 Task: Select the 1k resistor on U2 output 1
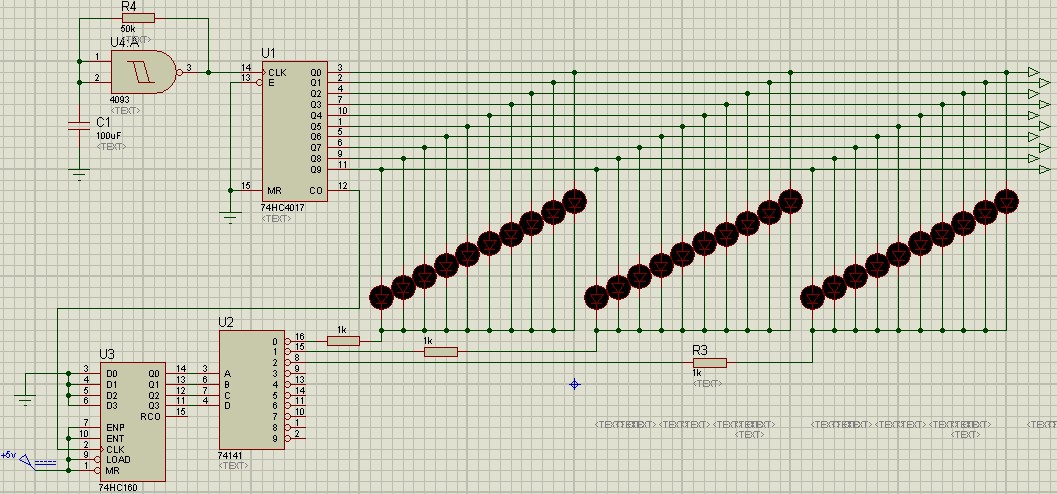441,351
